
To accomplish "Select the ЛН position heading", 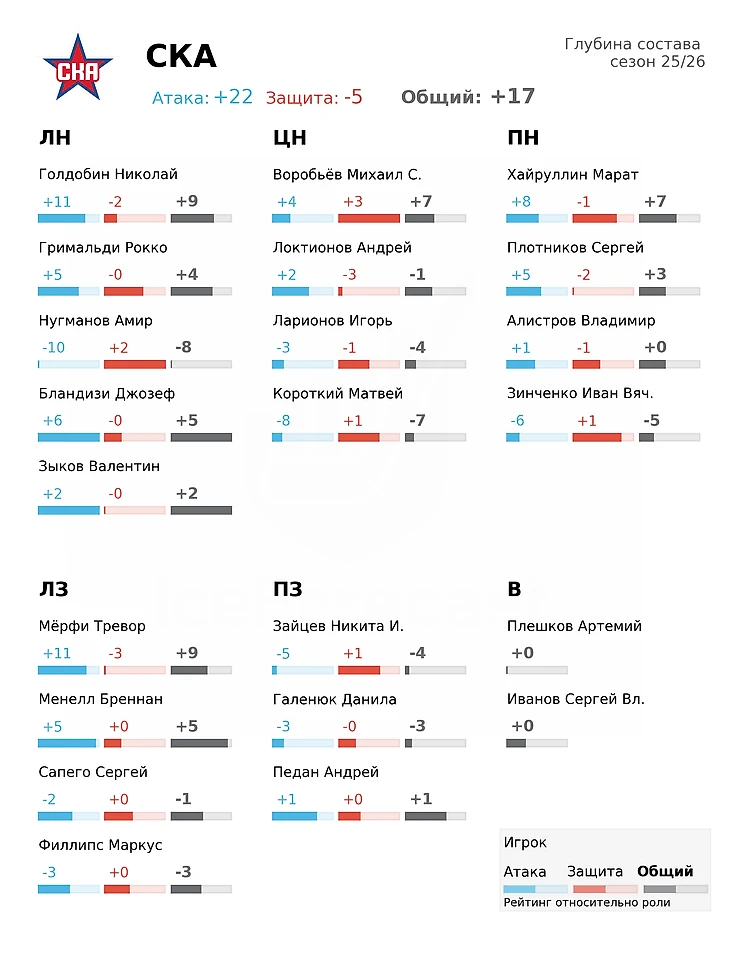I will click(x=55, y=137).
